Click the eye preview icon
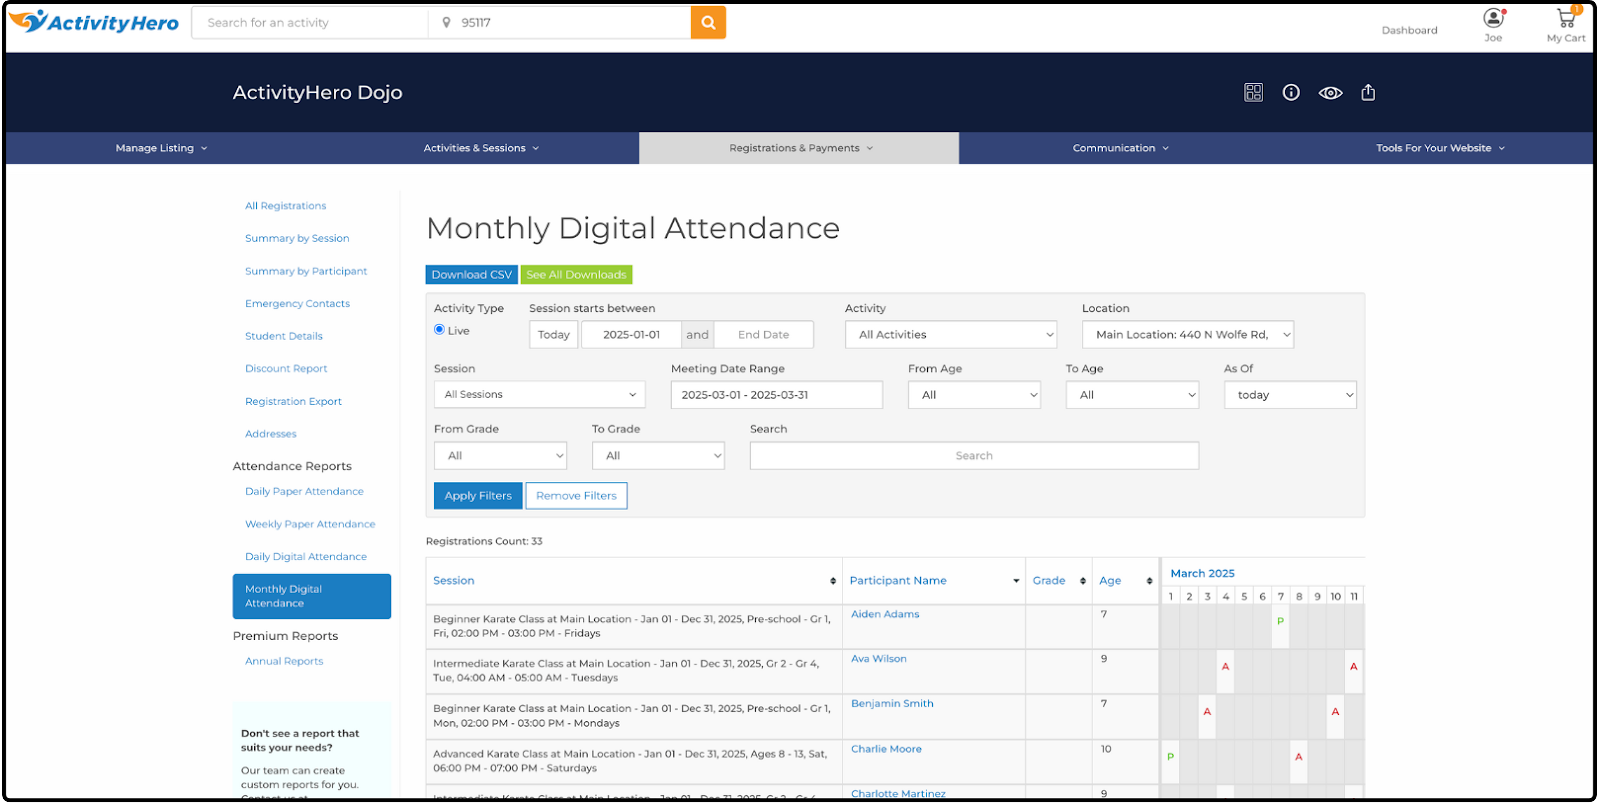Viewport: 1600px width, 803px height. (x=1330, y=93)
